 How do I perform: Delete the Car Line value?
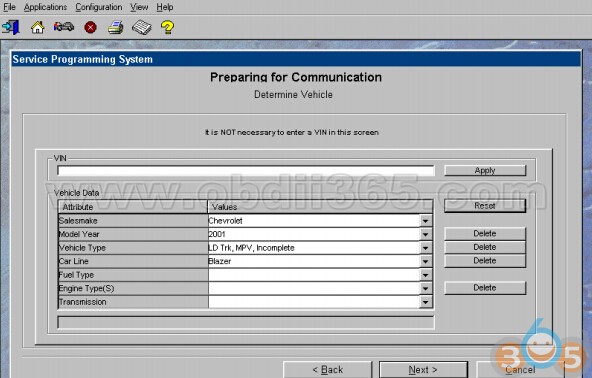pyautogui.click(x=485, y=261)
